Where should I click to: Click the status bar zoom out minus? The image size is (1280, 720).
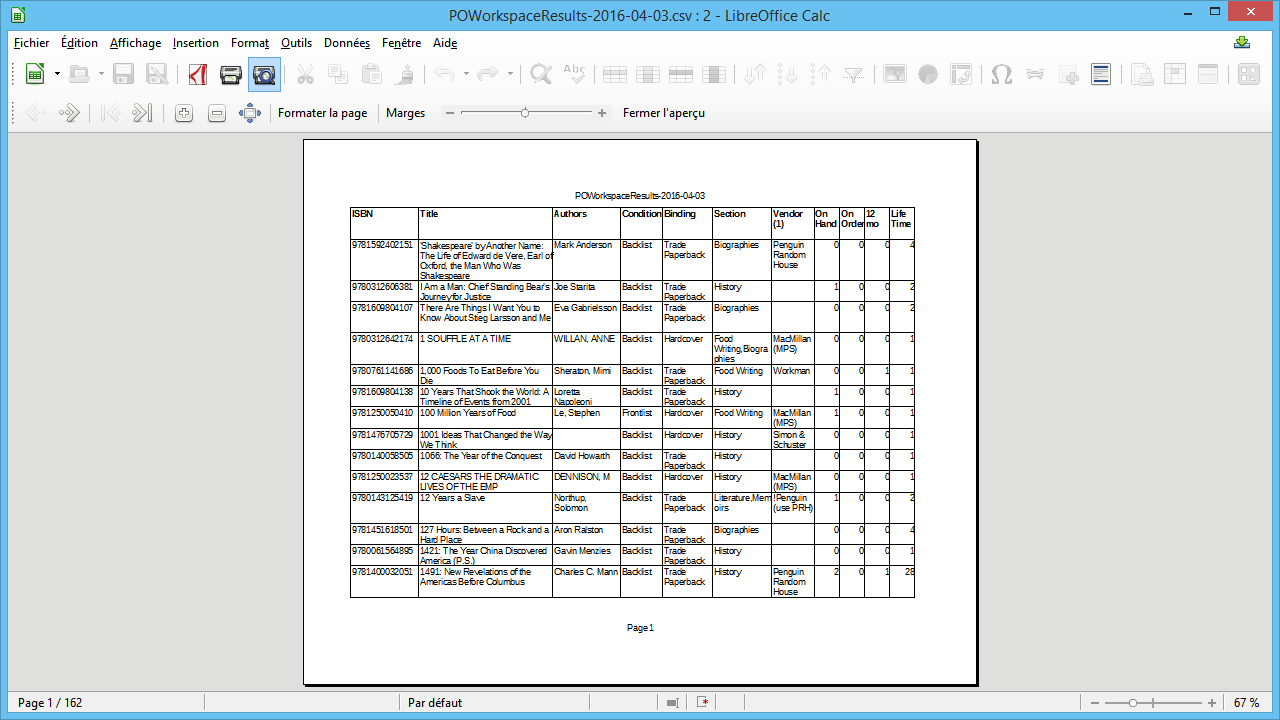tap(1096, 703)
